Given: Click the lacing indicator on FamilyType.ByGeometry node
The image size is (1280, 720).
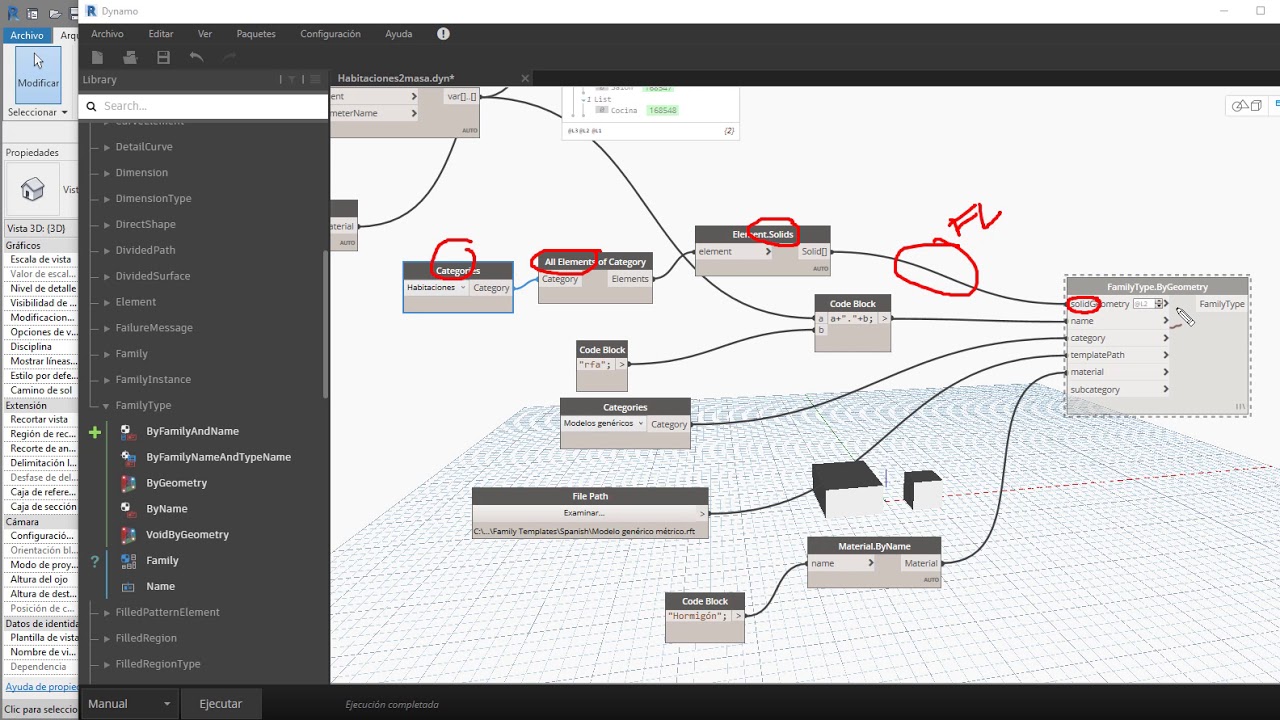Looking at the screenshot, I should click(x=1241, y=406).
